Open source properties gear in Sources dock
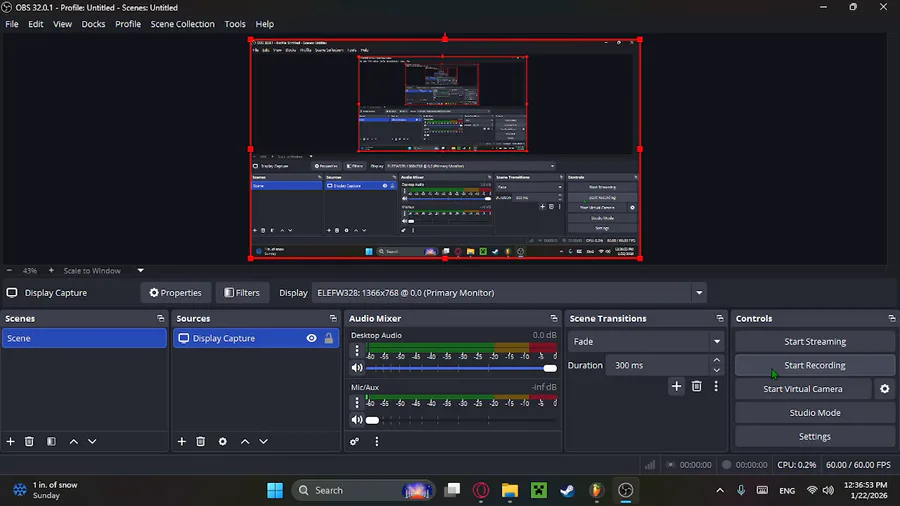The image size is (900, 506). 223,441
